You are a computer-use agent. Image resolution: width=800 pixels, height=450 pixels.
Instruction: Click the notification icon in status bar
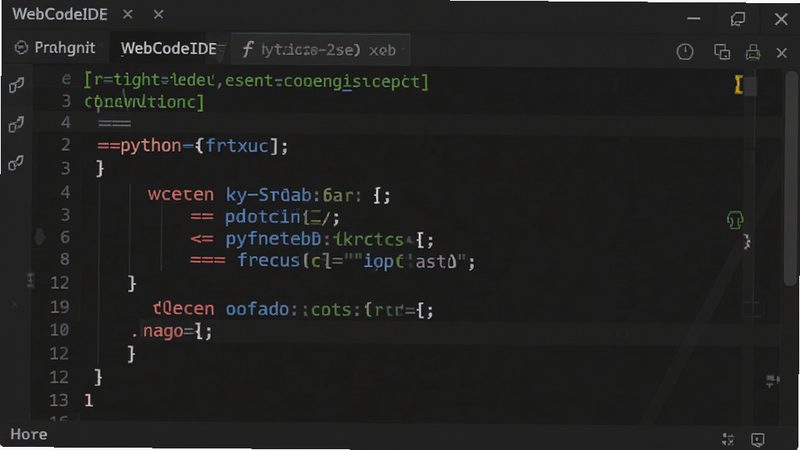click(x=758, y=439)
